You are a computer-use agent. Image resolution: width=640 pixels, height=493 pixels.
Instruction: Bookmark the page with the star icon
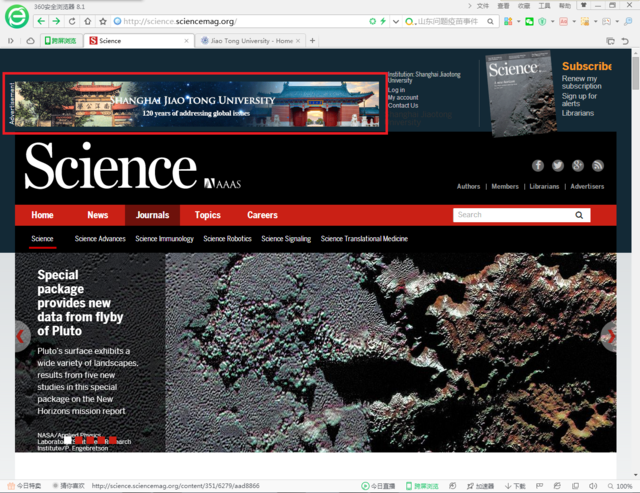click(103, 21)
